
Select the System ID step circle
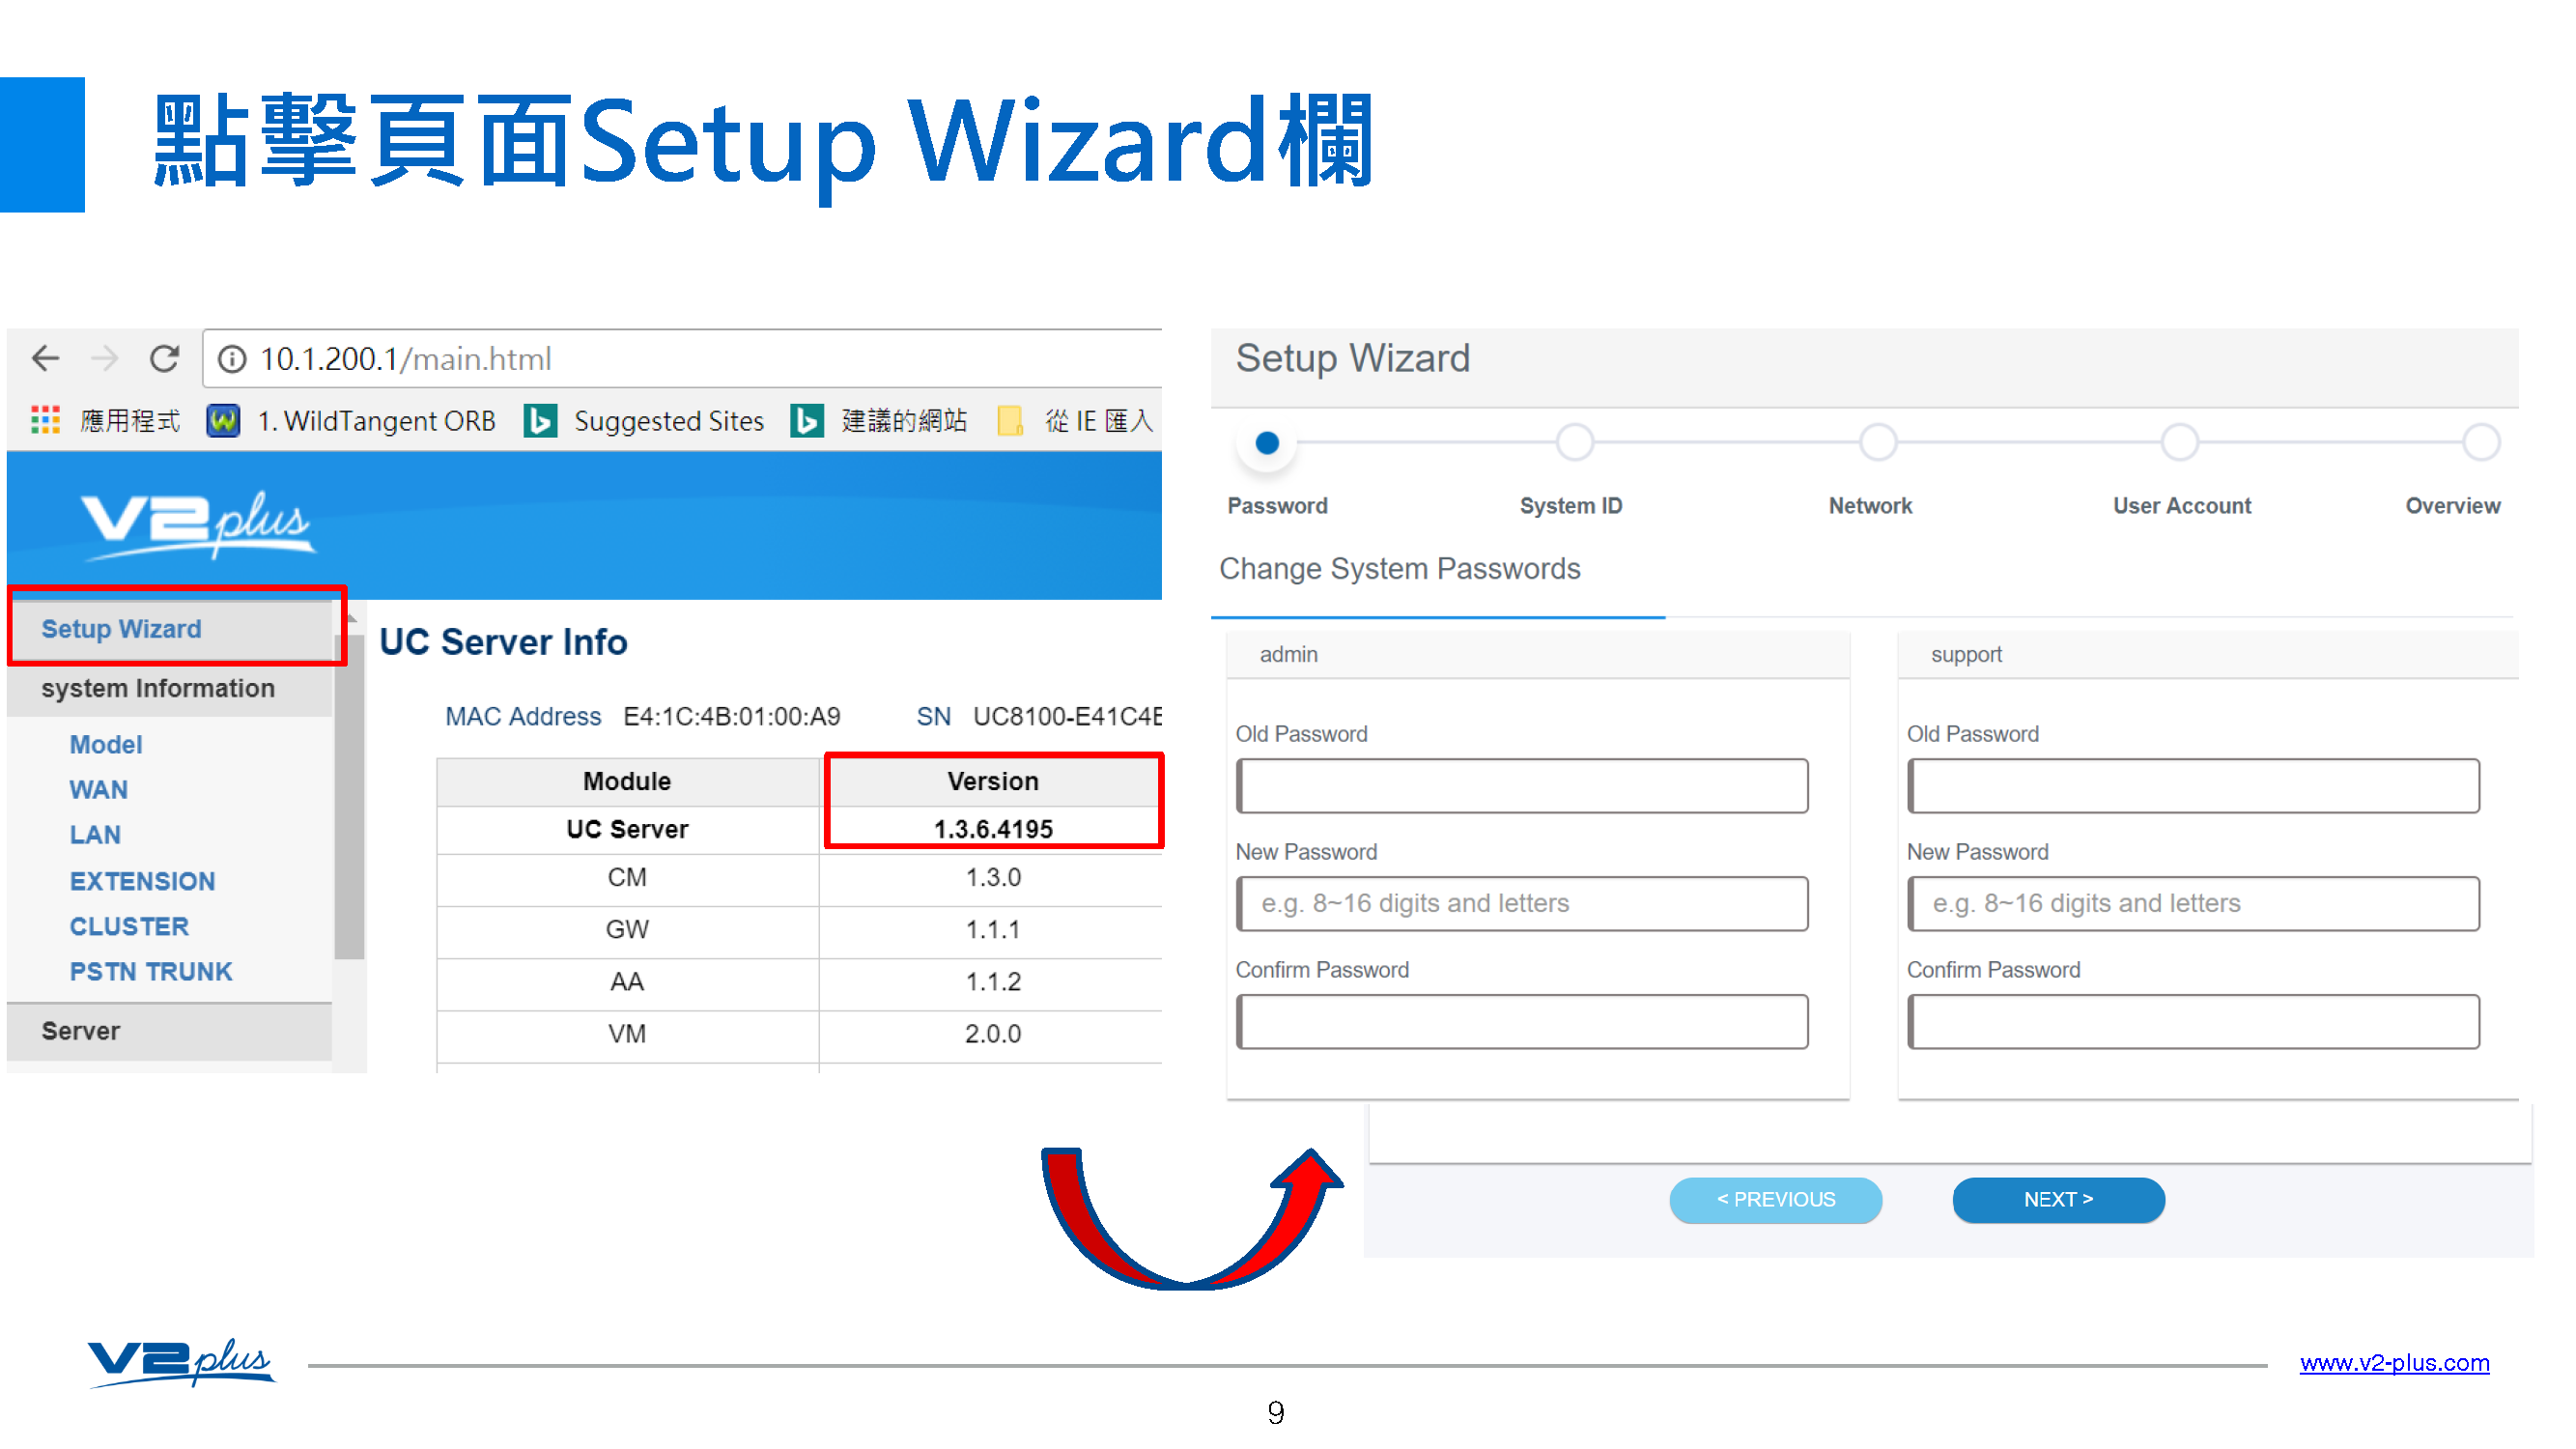(x=1574, y=442)
